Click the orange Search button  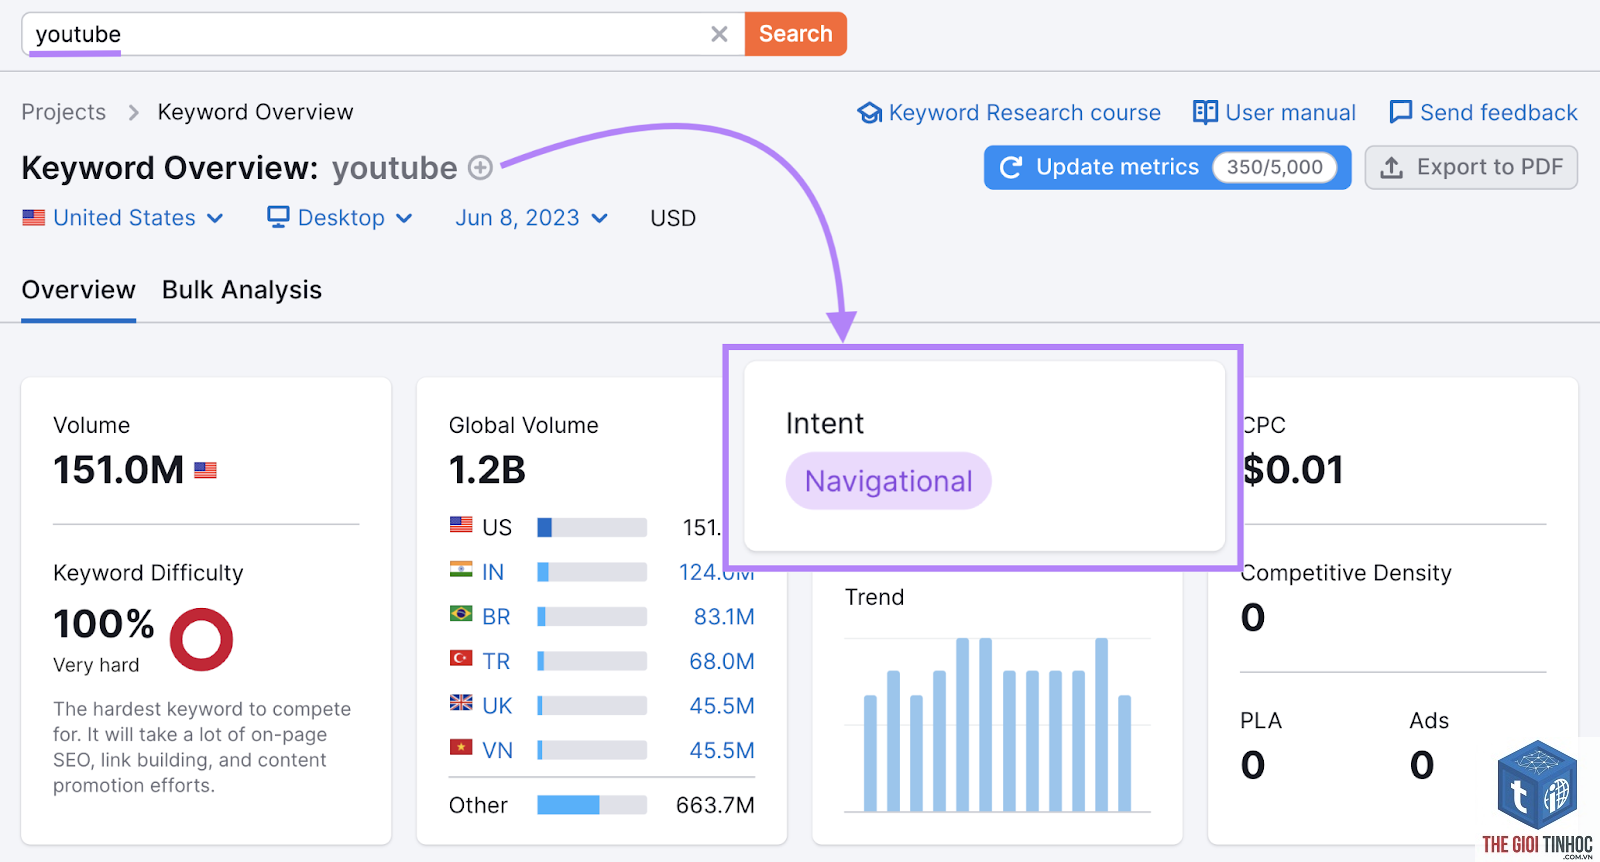(796, 34)
